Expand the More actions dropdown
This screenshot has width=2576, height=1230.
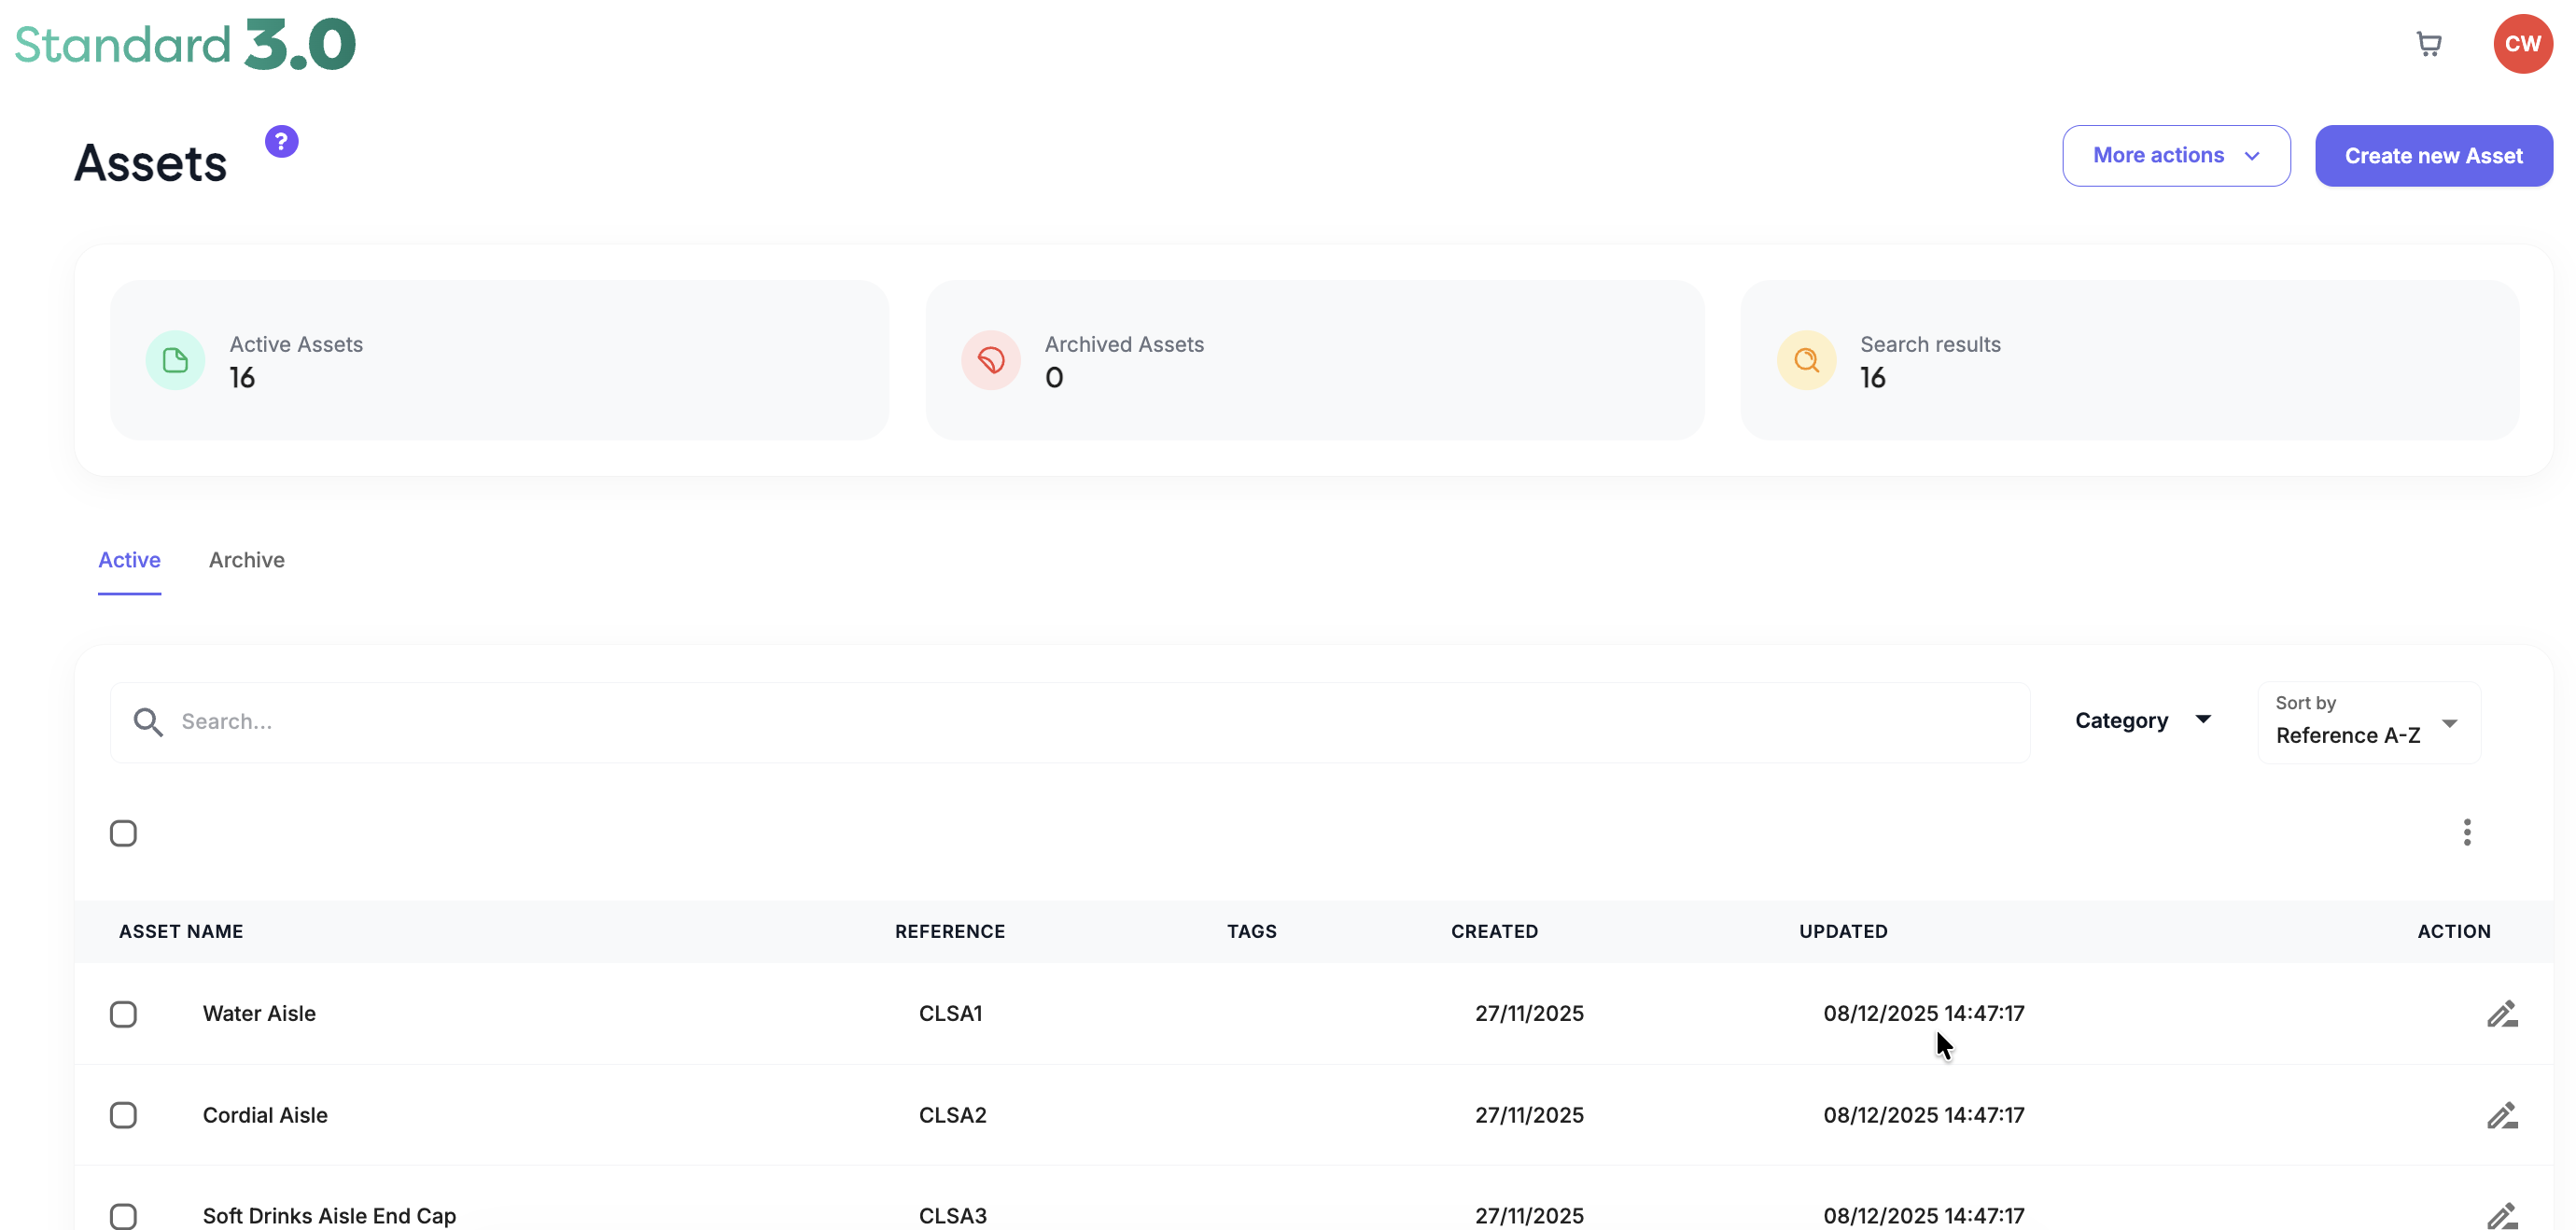[x=2176, y=156]
